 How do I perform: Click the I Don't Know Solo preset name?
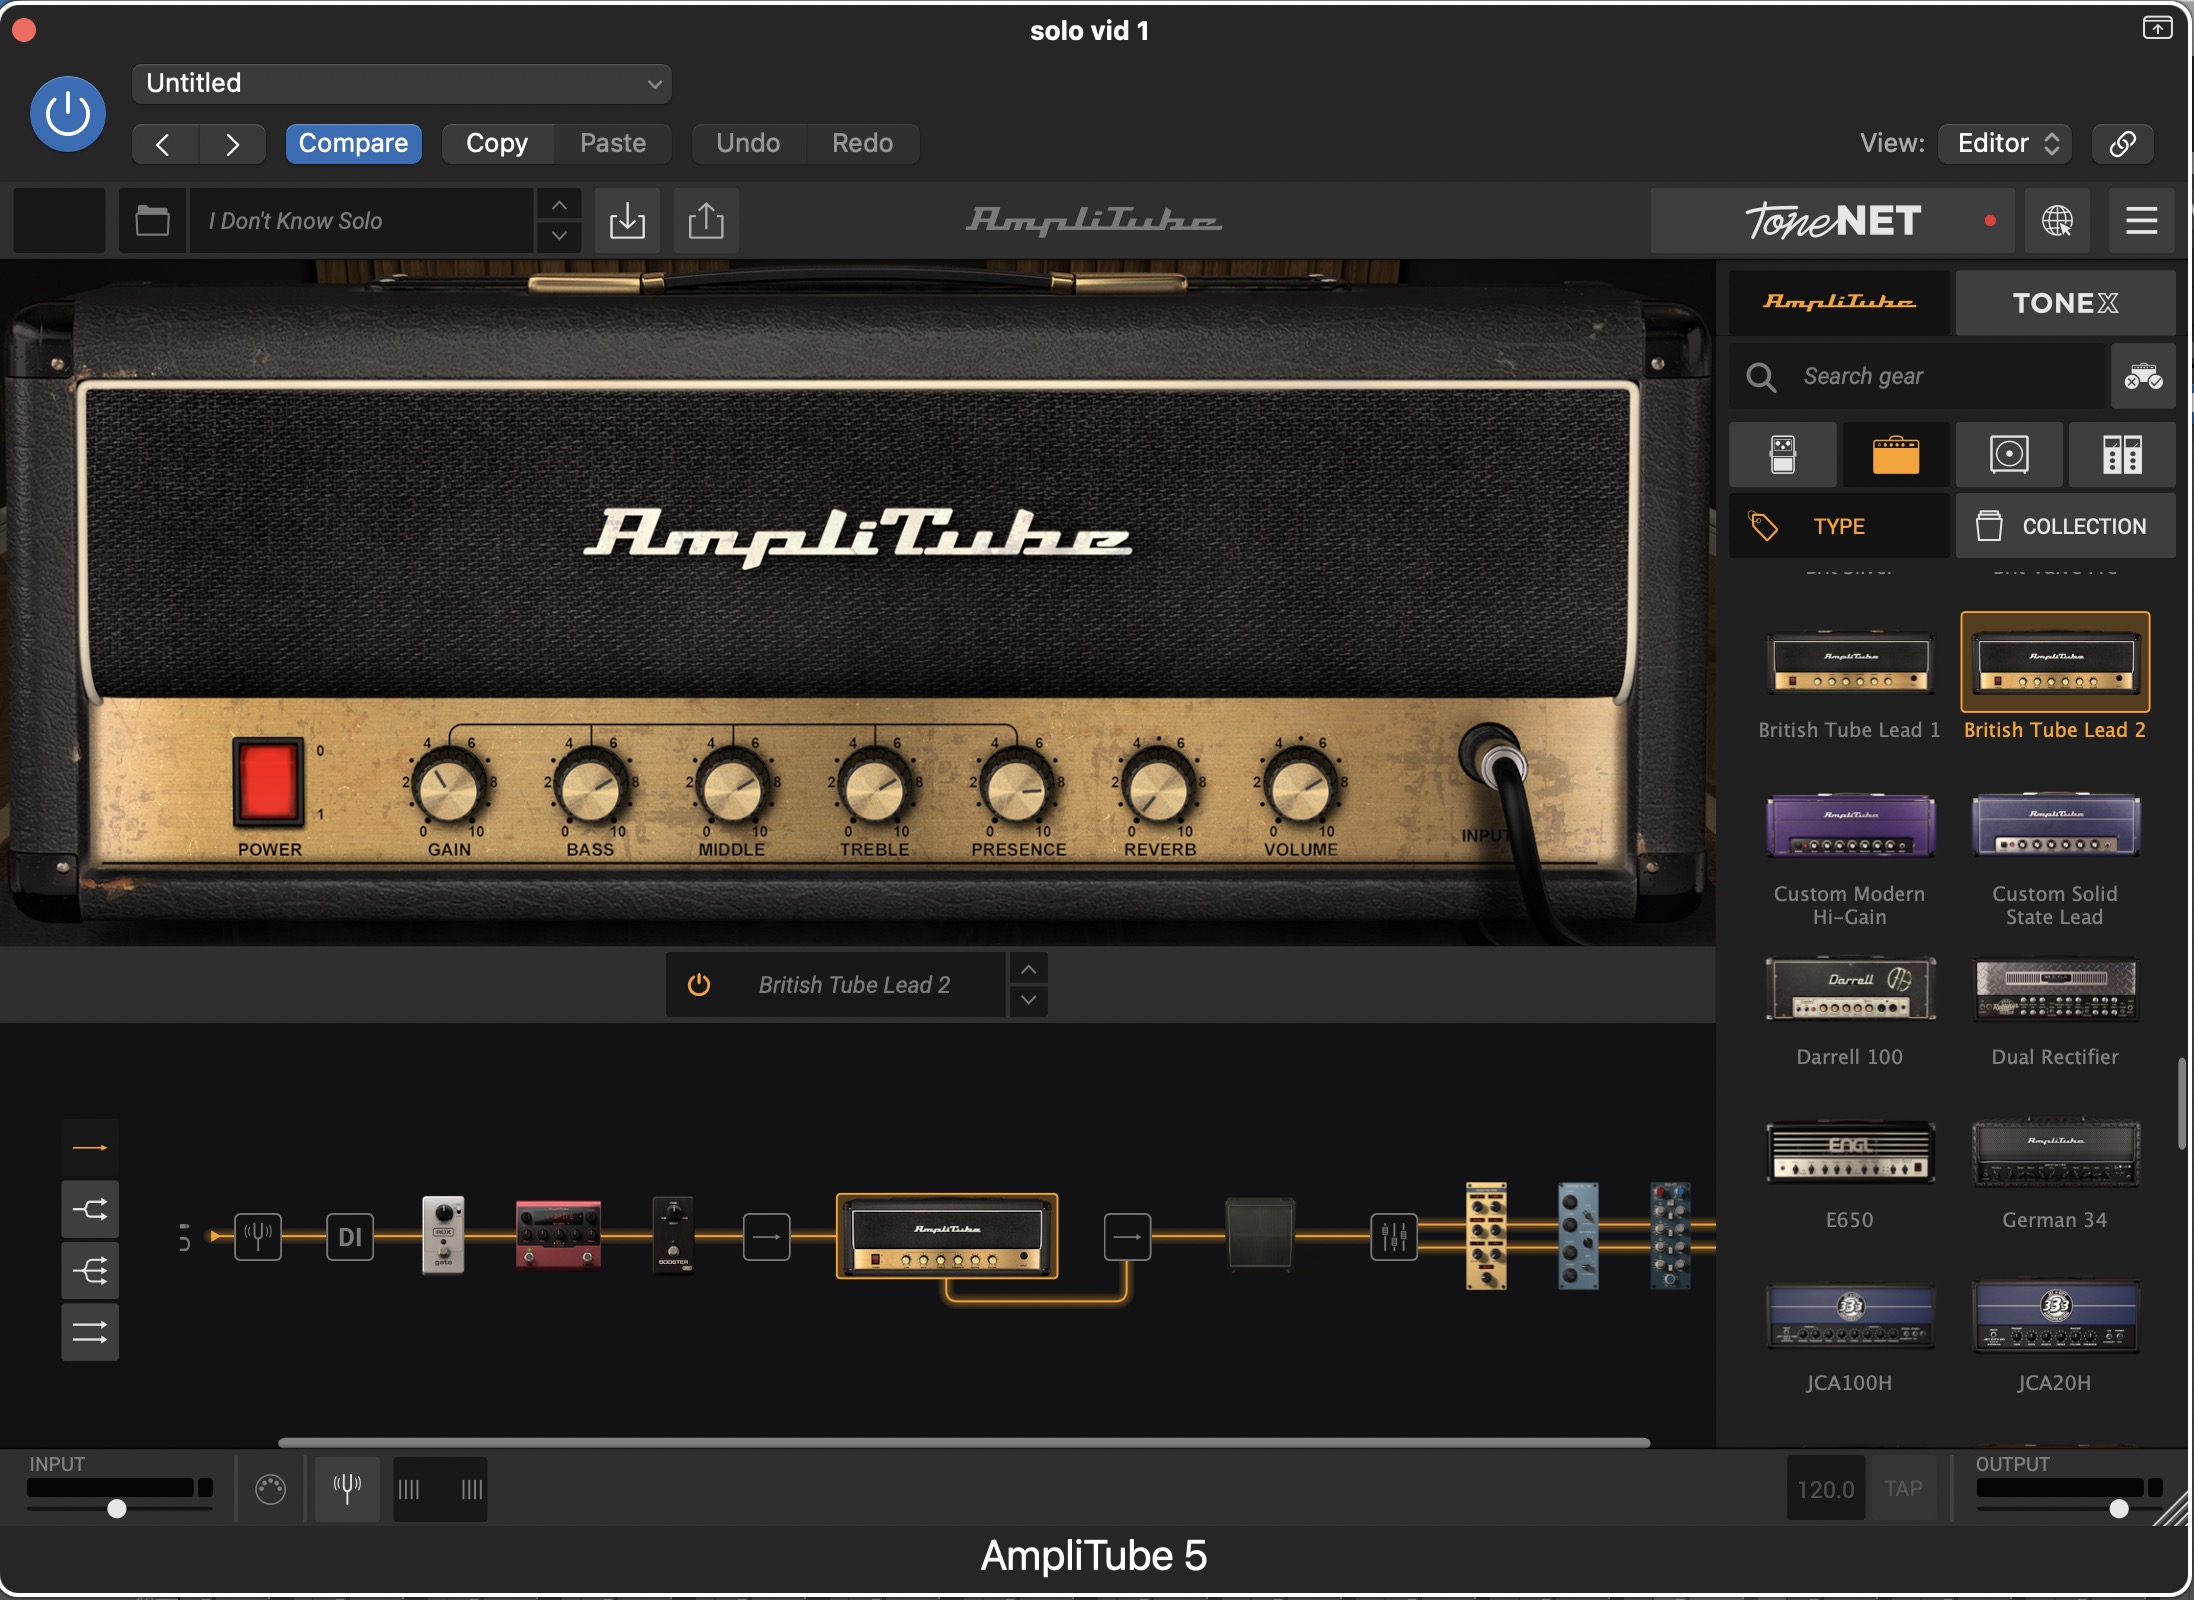(x=361, y=220)
